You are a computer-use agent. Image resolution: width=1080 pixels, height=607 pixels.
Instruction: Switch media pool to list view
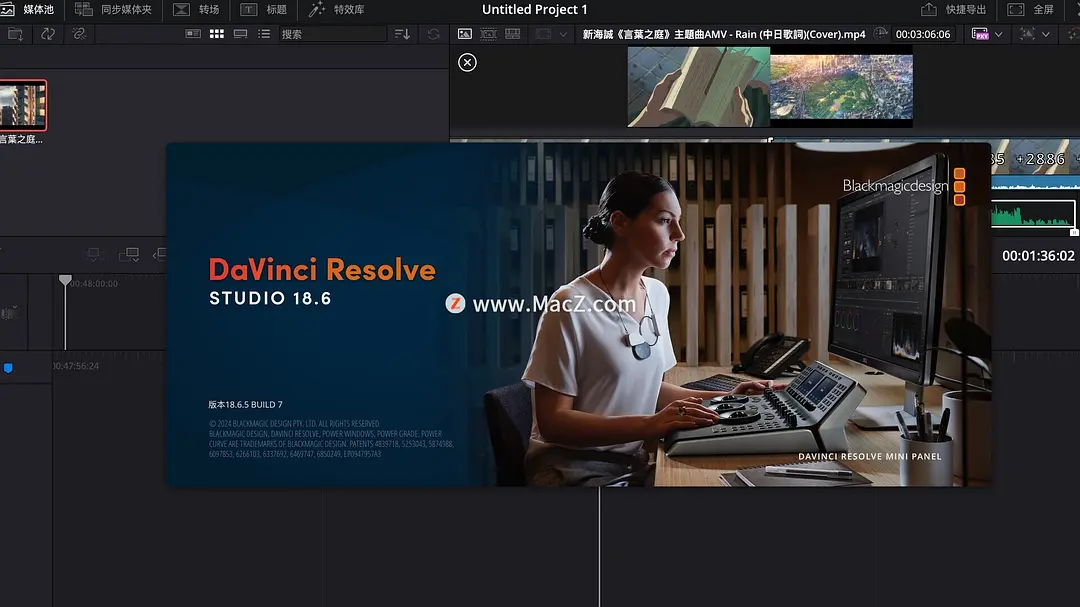click(x=264, y=34)
